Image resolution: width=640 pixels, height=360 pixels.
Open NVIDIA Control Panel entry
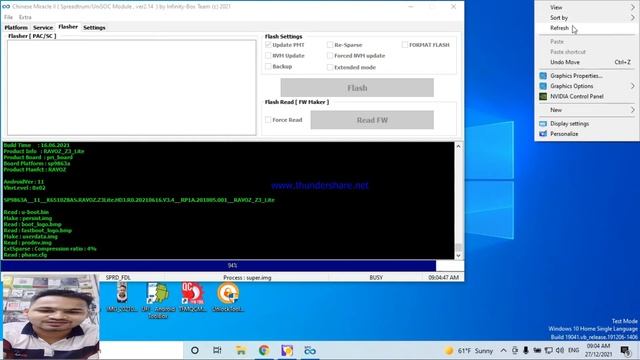pyautogui.click(x=587, y=96)
